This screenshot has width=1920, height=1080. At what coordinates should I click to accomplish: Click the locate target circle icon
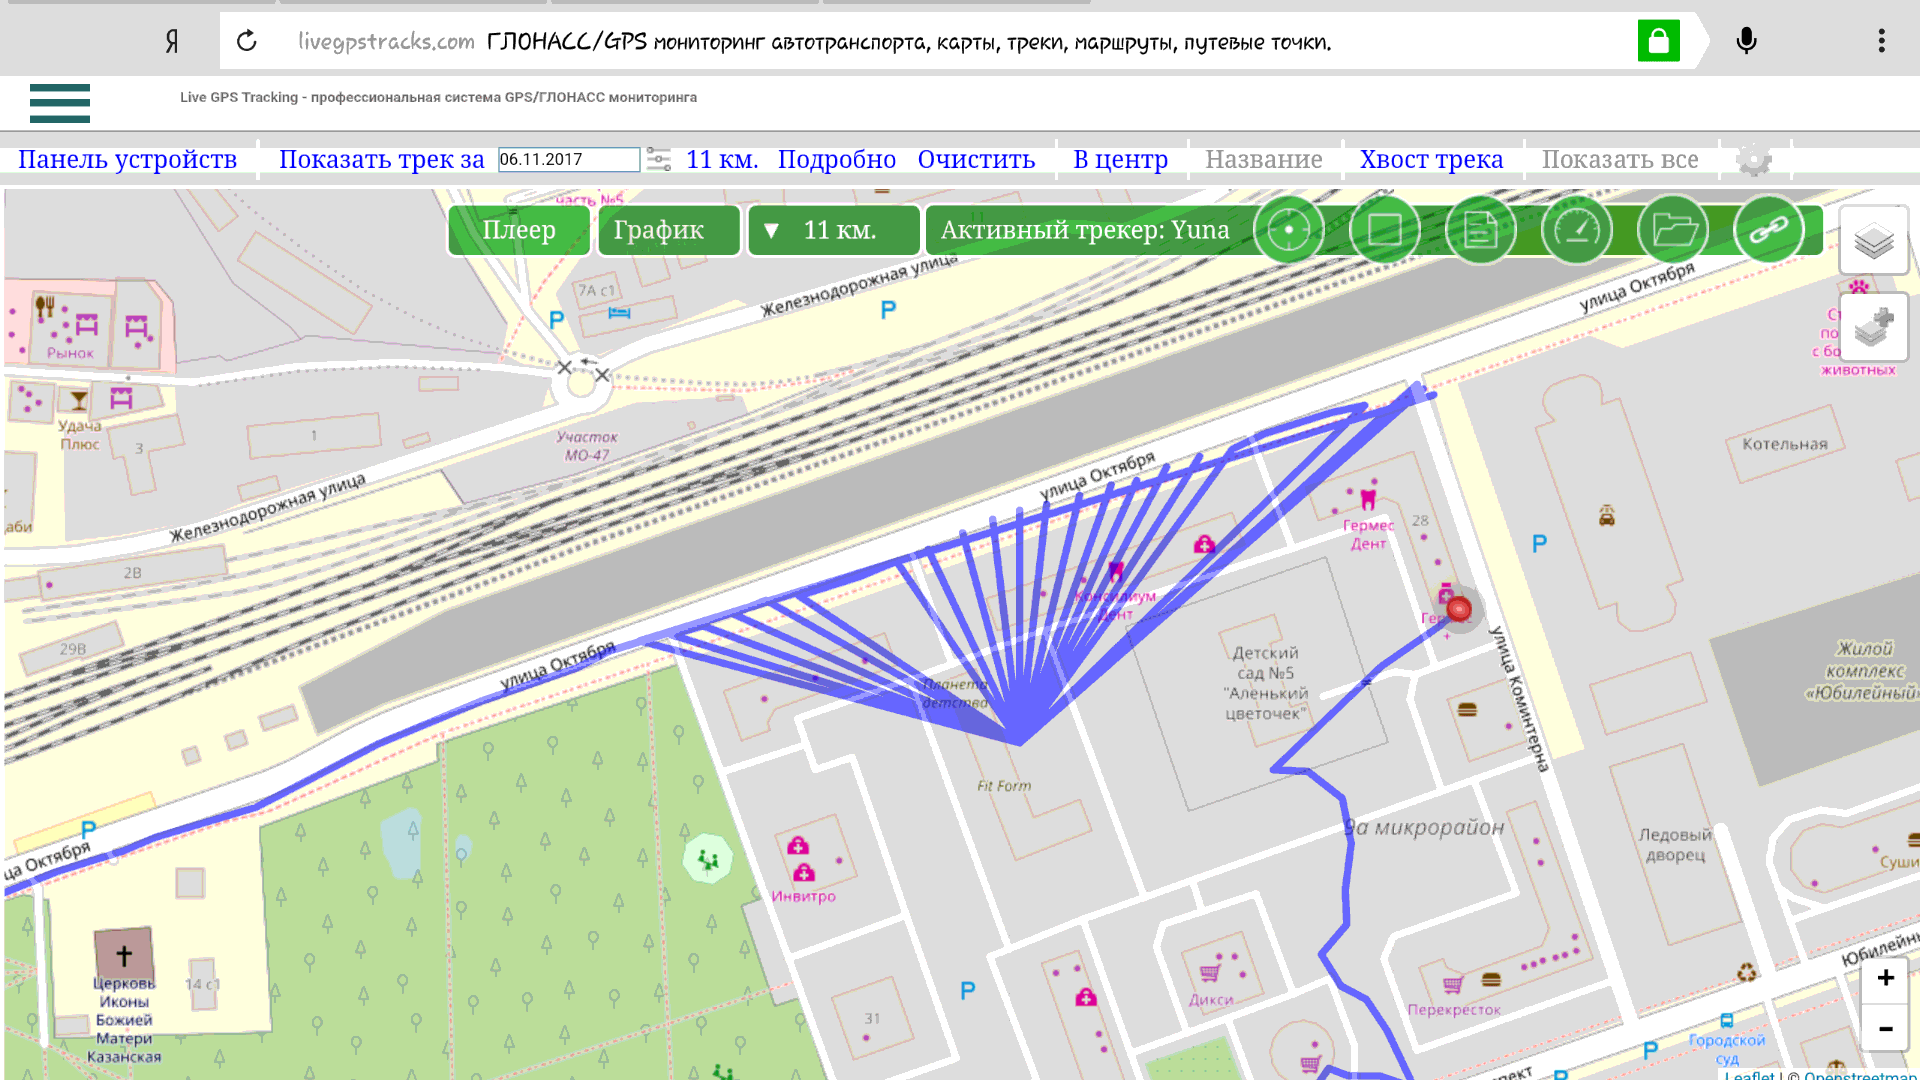1289,230
